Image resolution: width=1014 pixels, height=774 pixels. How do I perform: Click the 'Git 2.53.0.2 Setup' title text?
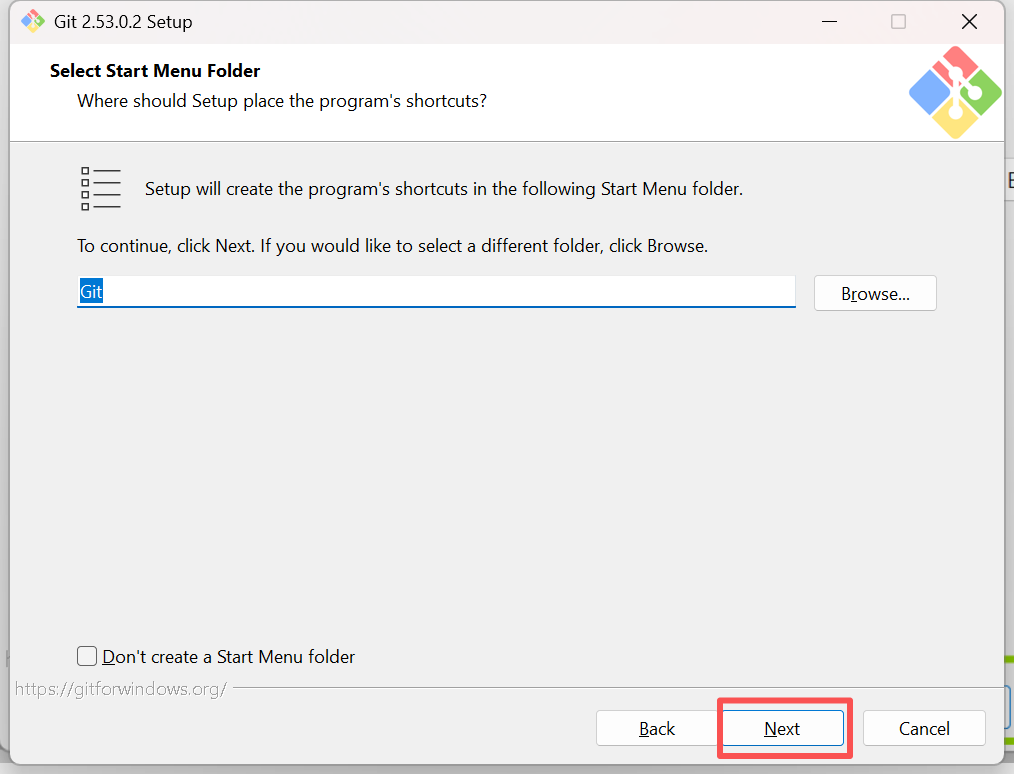pyautogui.click(x=123, y=22)
